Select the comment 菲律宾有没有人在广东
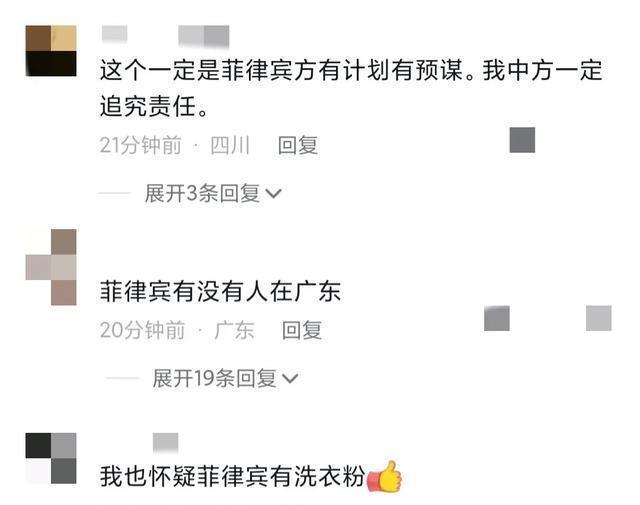640x505 pixels. click(220, 291)
